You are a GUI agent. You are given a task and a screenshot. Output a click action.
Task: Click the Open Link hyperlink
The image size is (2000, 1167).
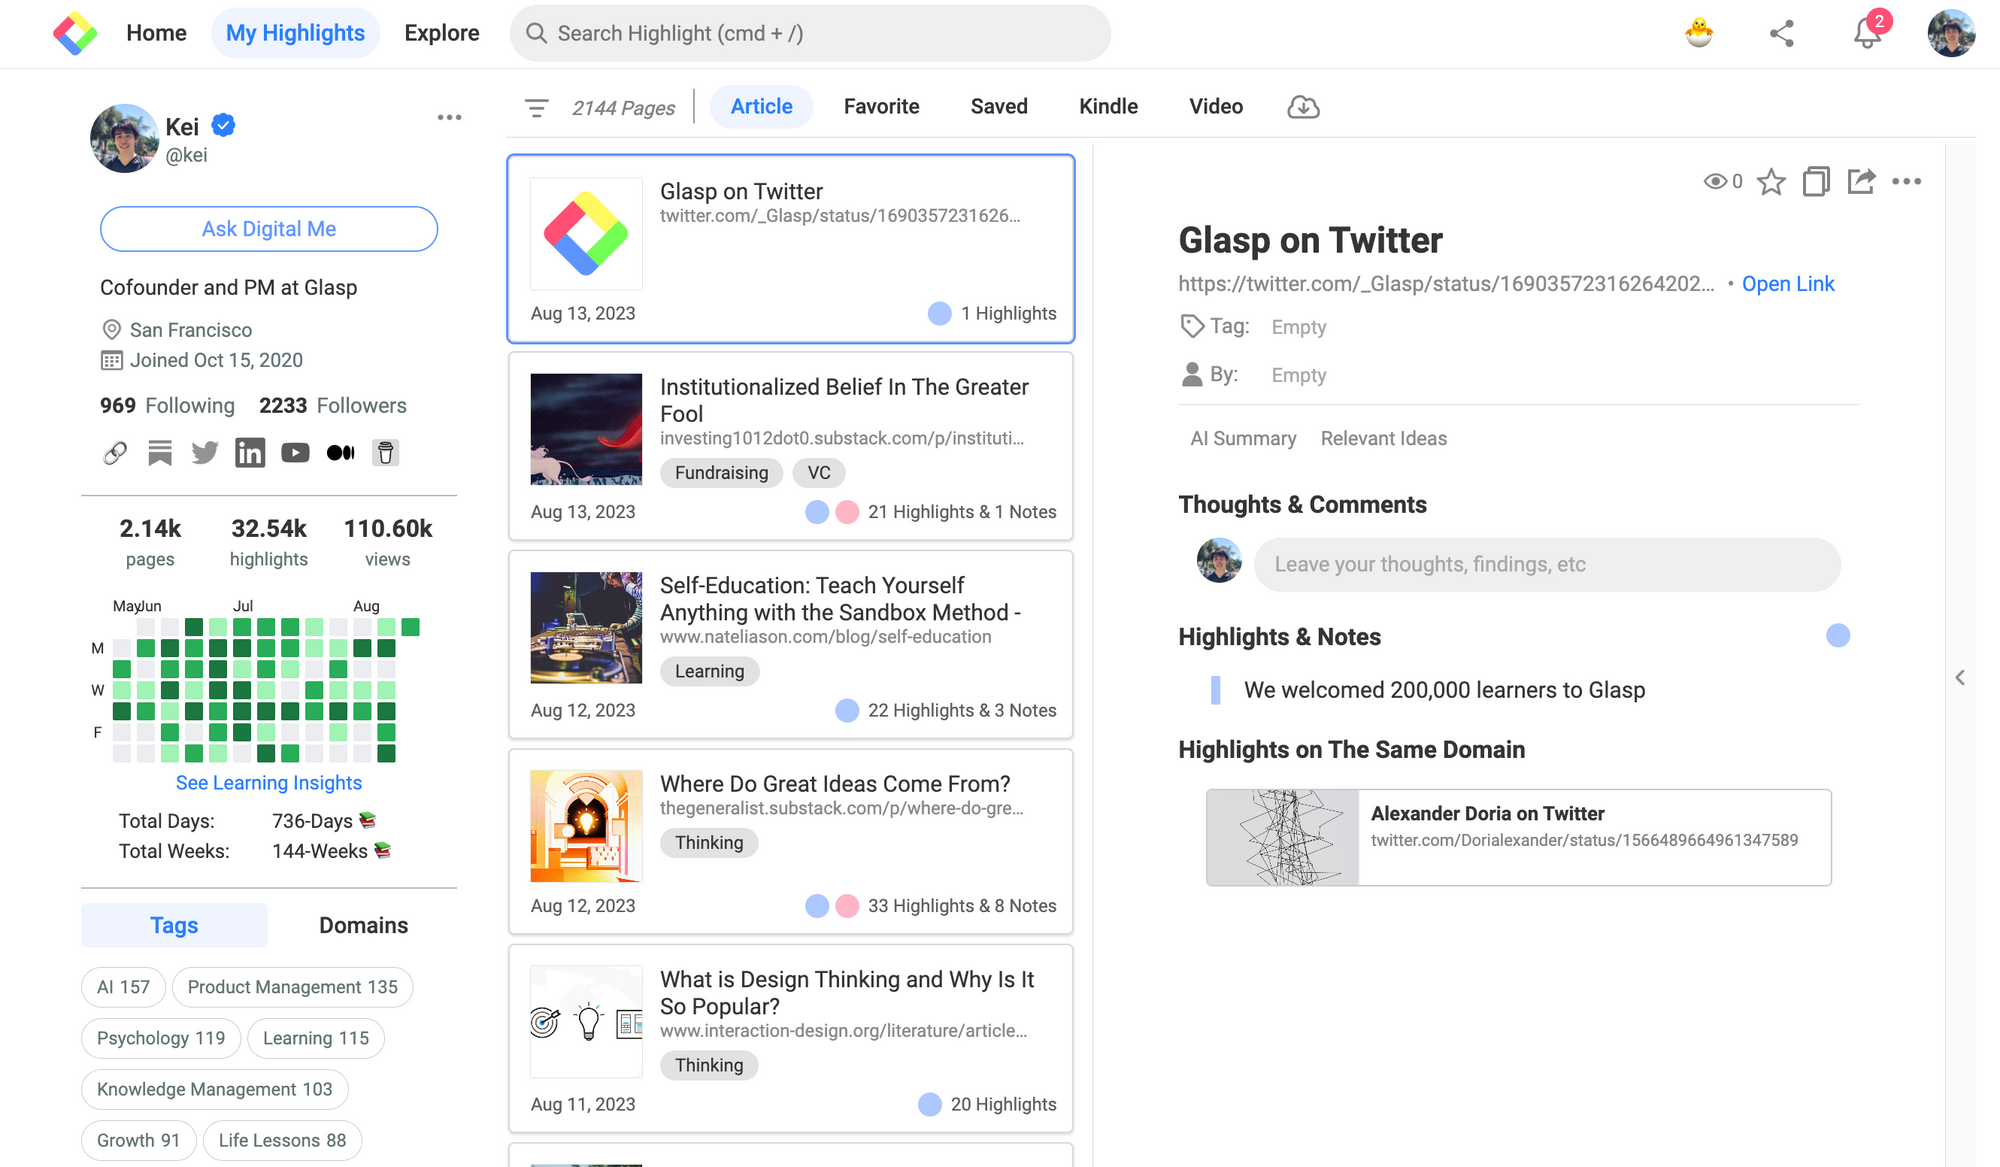pos(1788,284)
